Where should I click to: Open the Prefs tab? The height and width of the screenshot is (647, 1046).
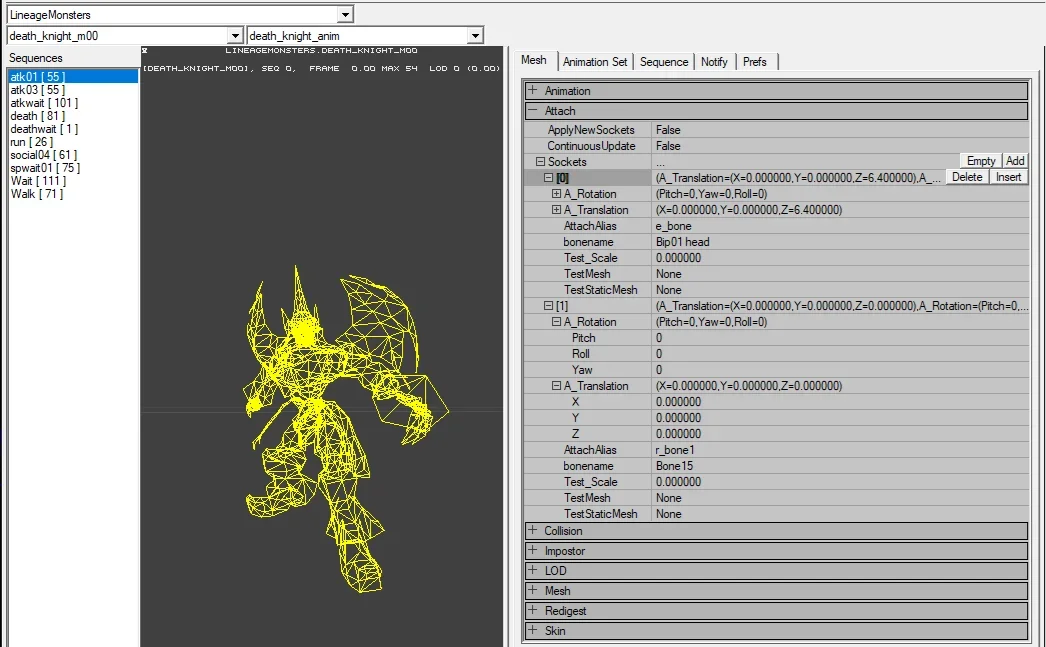point(754,61)
